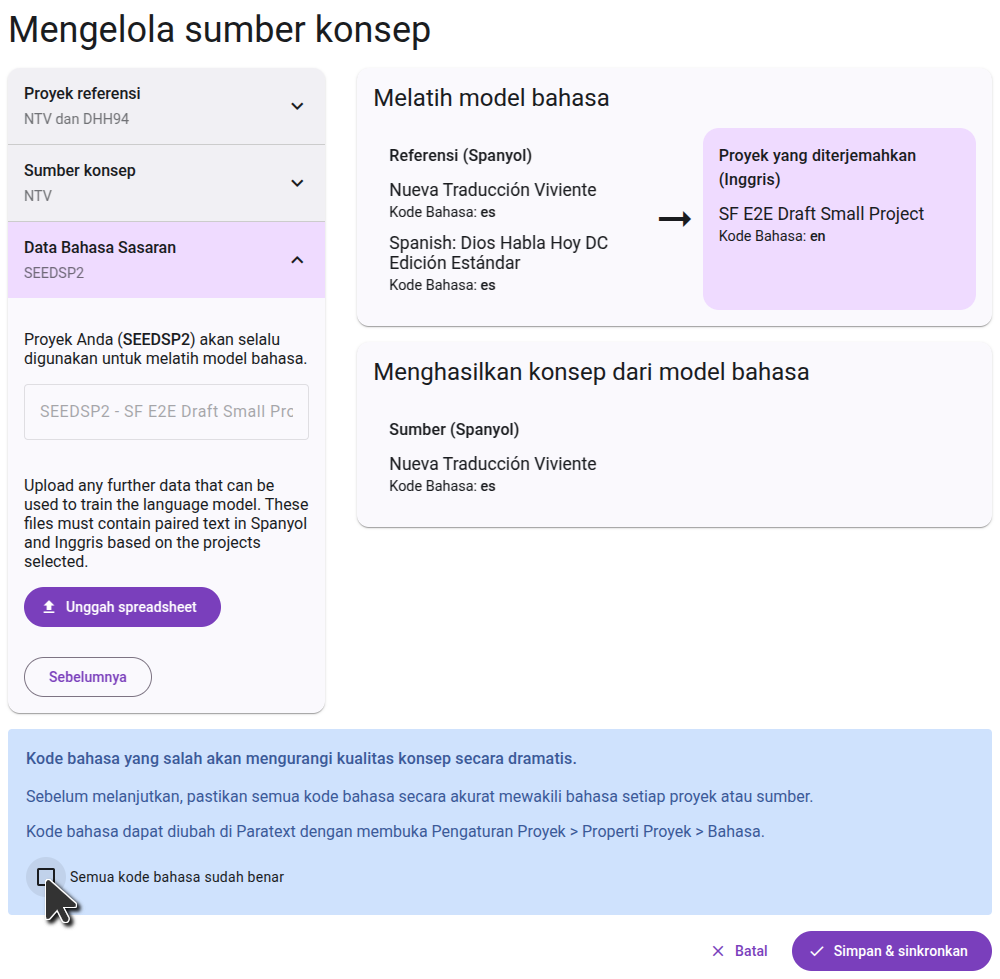Tick the Semua kode bahasa sudah benar checkbox
The width and height of the screenshot is (1000, 979).
click(45, 877)
